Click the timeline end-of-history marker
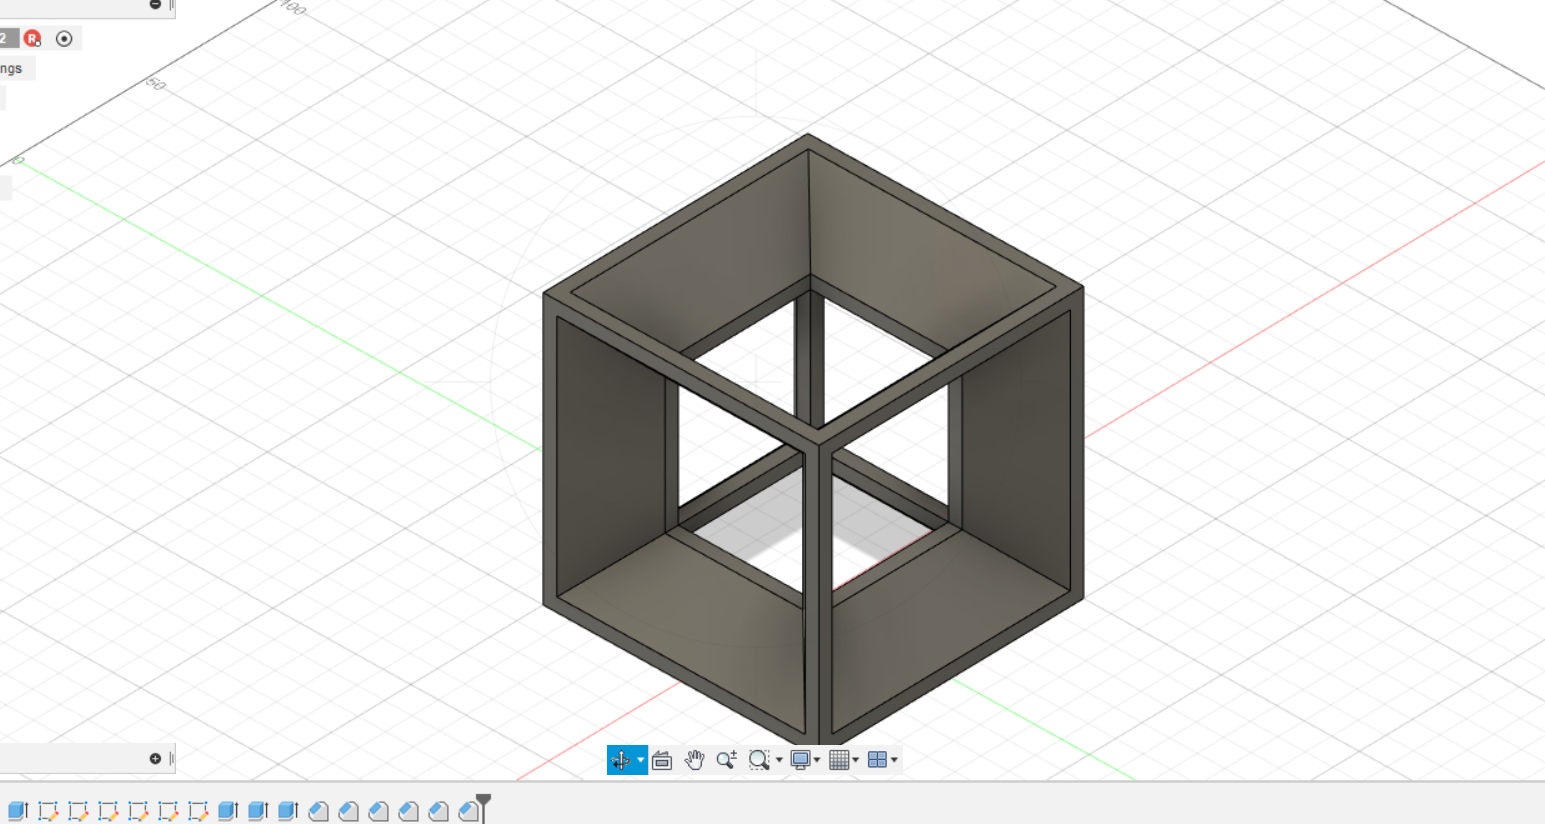 484,806
